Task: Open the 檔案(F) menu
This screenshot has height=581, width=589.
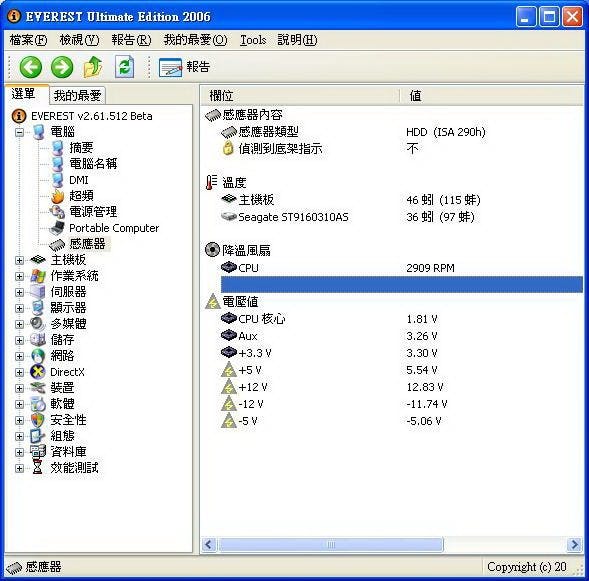Action: pos(29,40)
